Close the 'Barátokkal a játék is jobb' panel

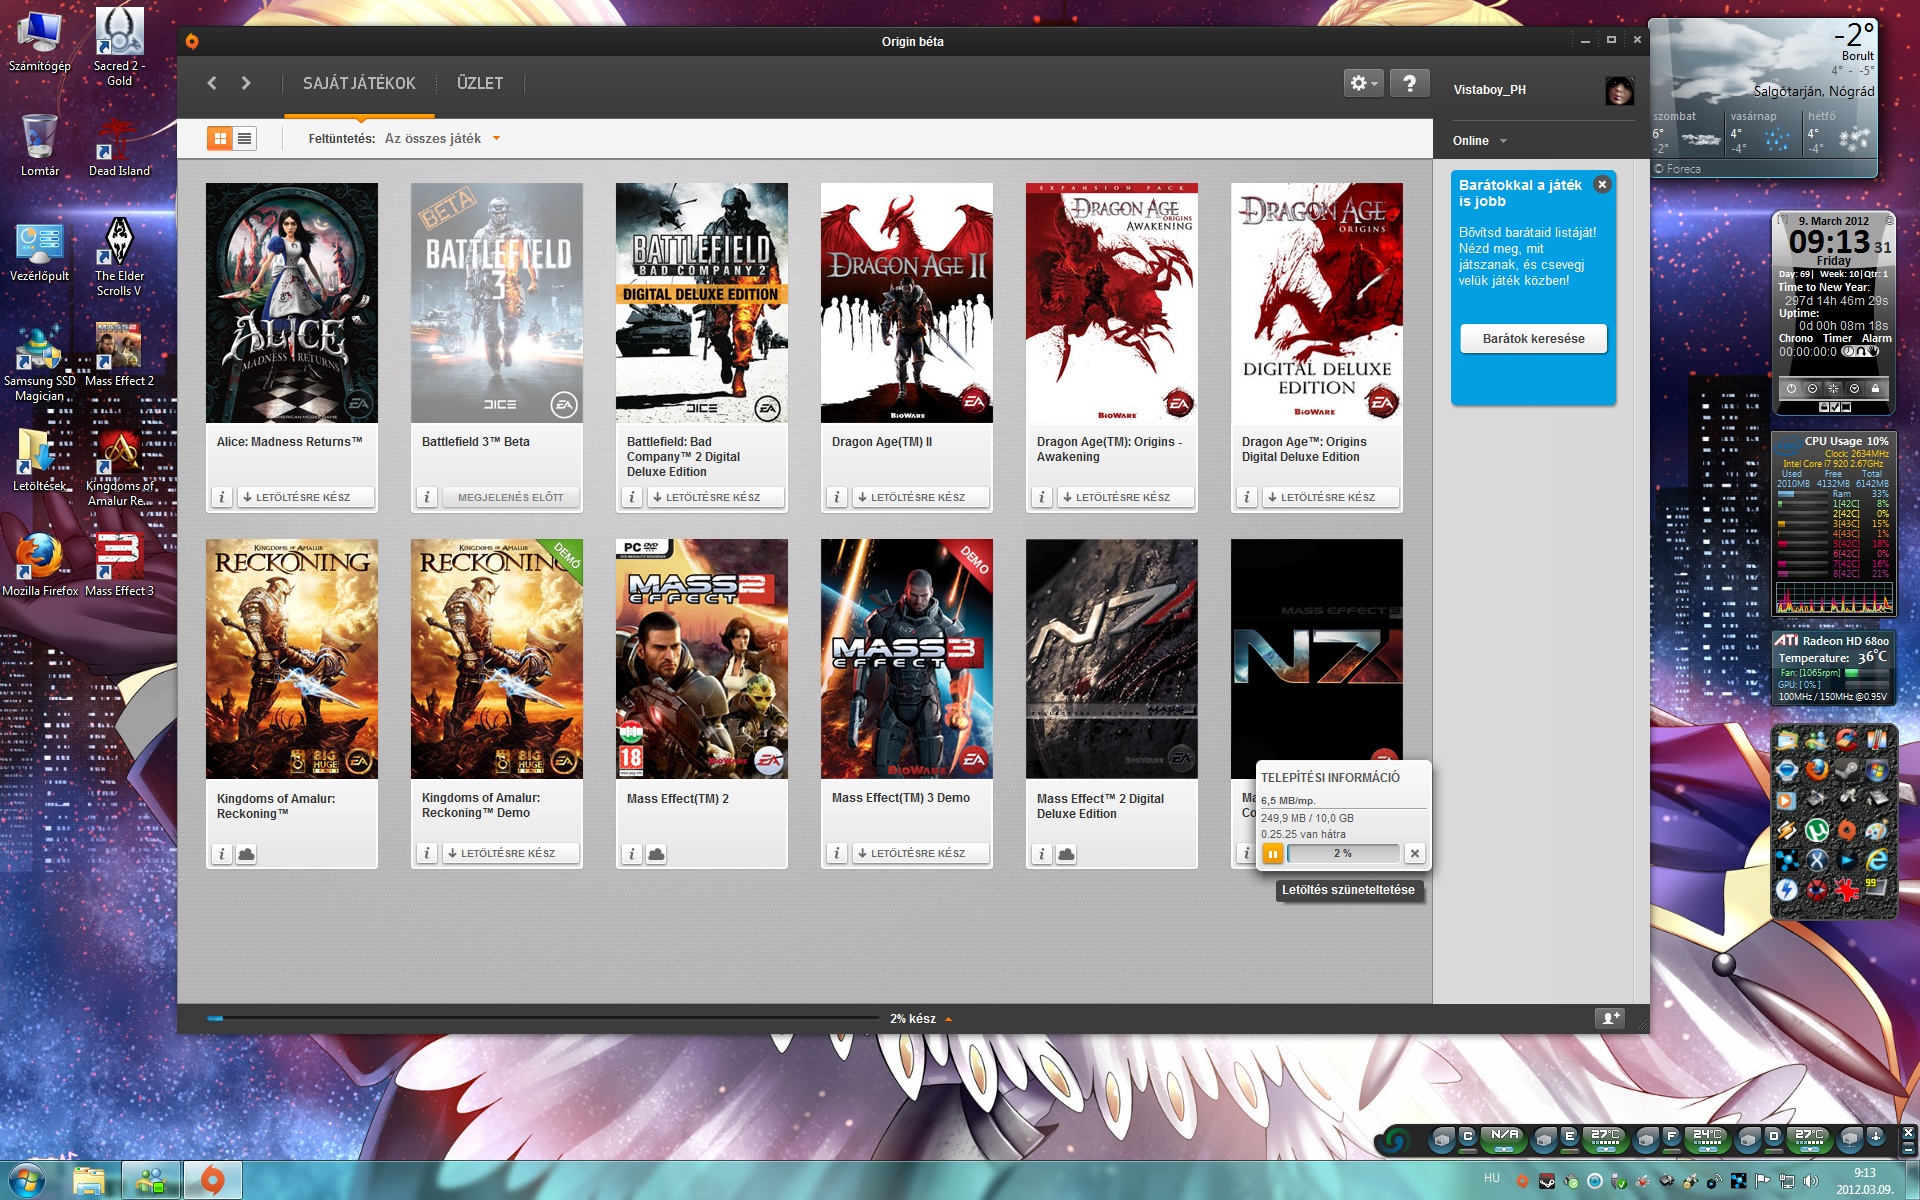(x=1602, y=184)
